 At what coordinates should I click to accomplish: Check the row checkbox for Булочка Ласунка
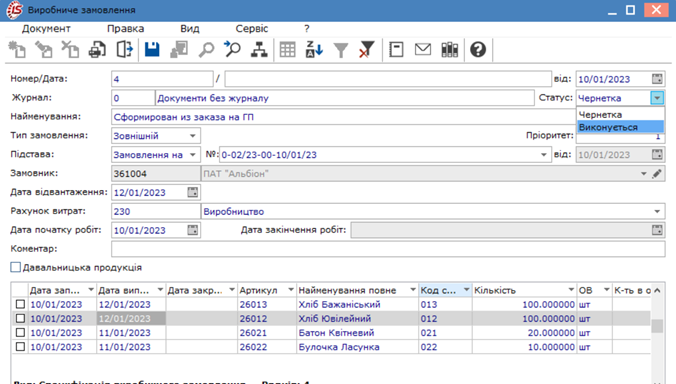[20, 347]
